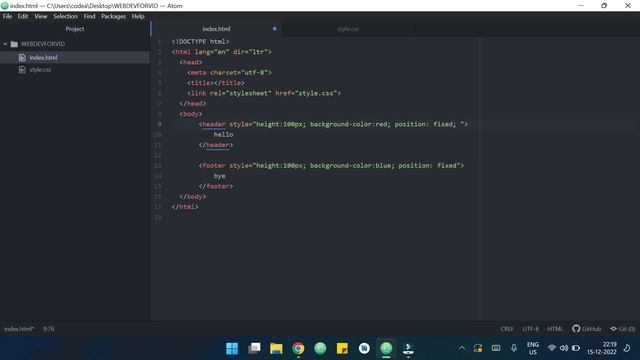Click the battery tray icon

(576, 348)
